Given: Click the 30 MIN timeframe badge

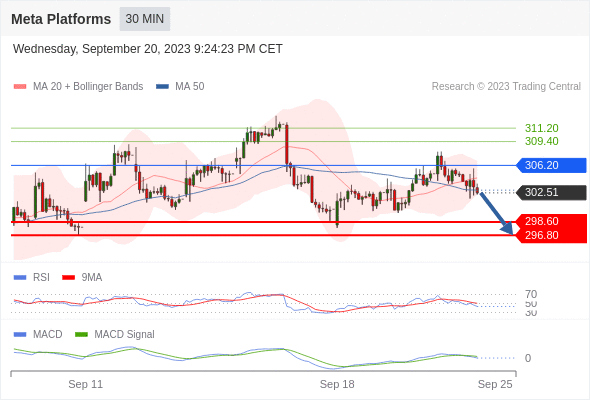Looking at the screenshot, I should click(145, 19).
